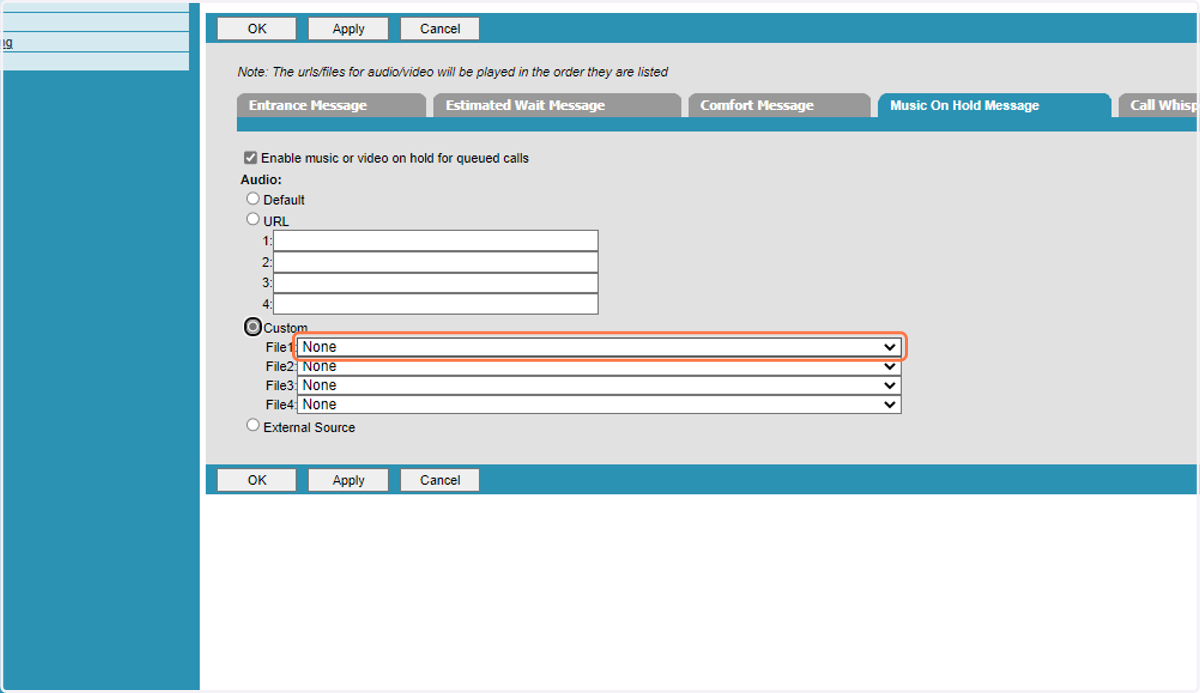This screenshot has height=693, width=1200.
Task: Toggle Enable music or video on hold checkbox
Action: pyautogui.click(x=251, y=158)
